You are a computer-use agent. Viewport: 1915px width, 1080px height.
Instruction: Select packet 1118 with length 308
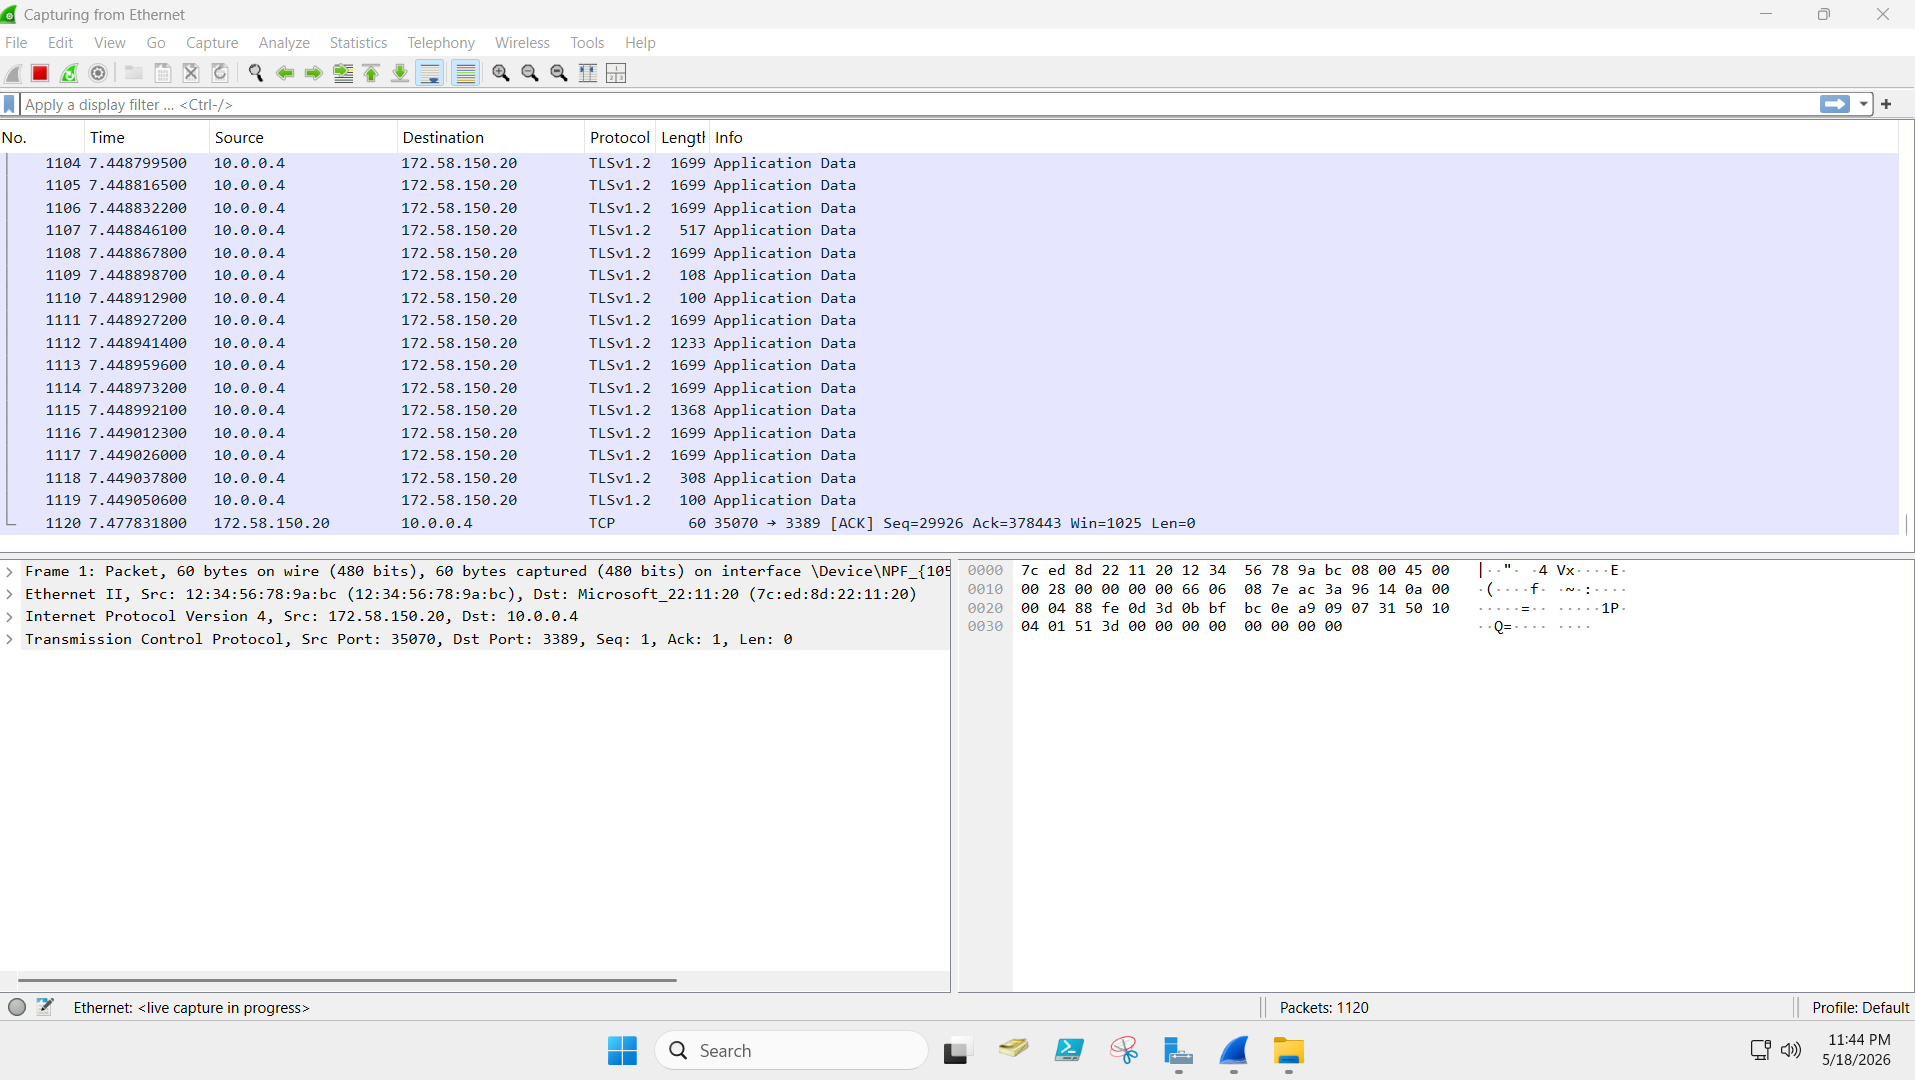coord(950,478)
